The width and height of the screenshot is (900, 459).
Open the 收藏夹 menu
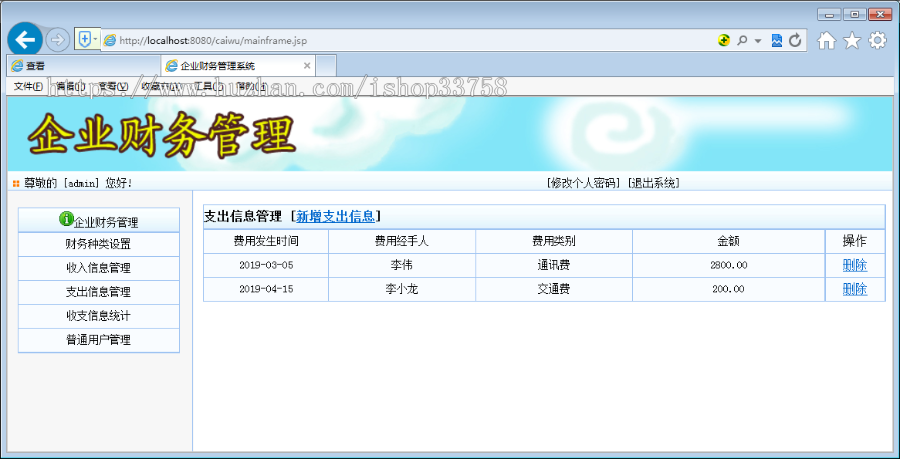(161, 86)
